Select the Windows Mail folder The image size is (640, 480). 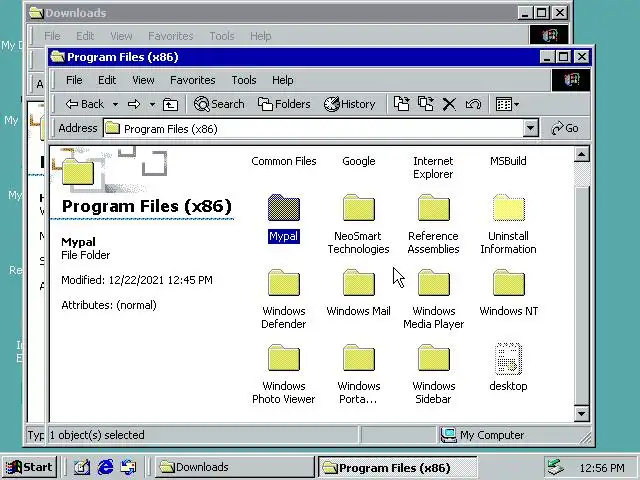pos(358,282)
